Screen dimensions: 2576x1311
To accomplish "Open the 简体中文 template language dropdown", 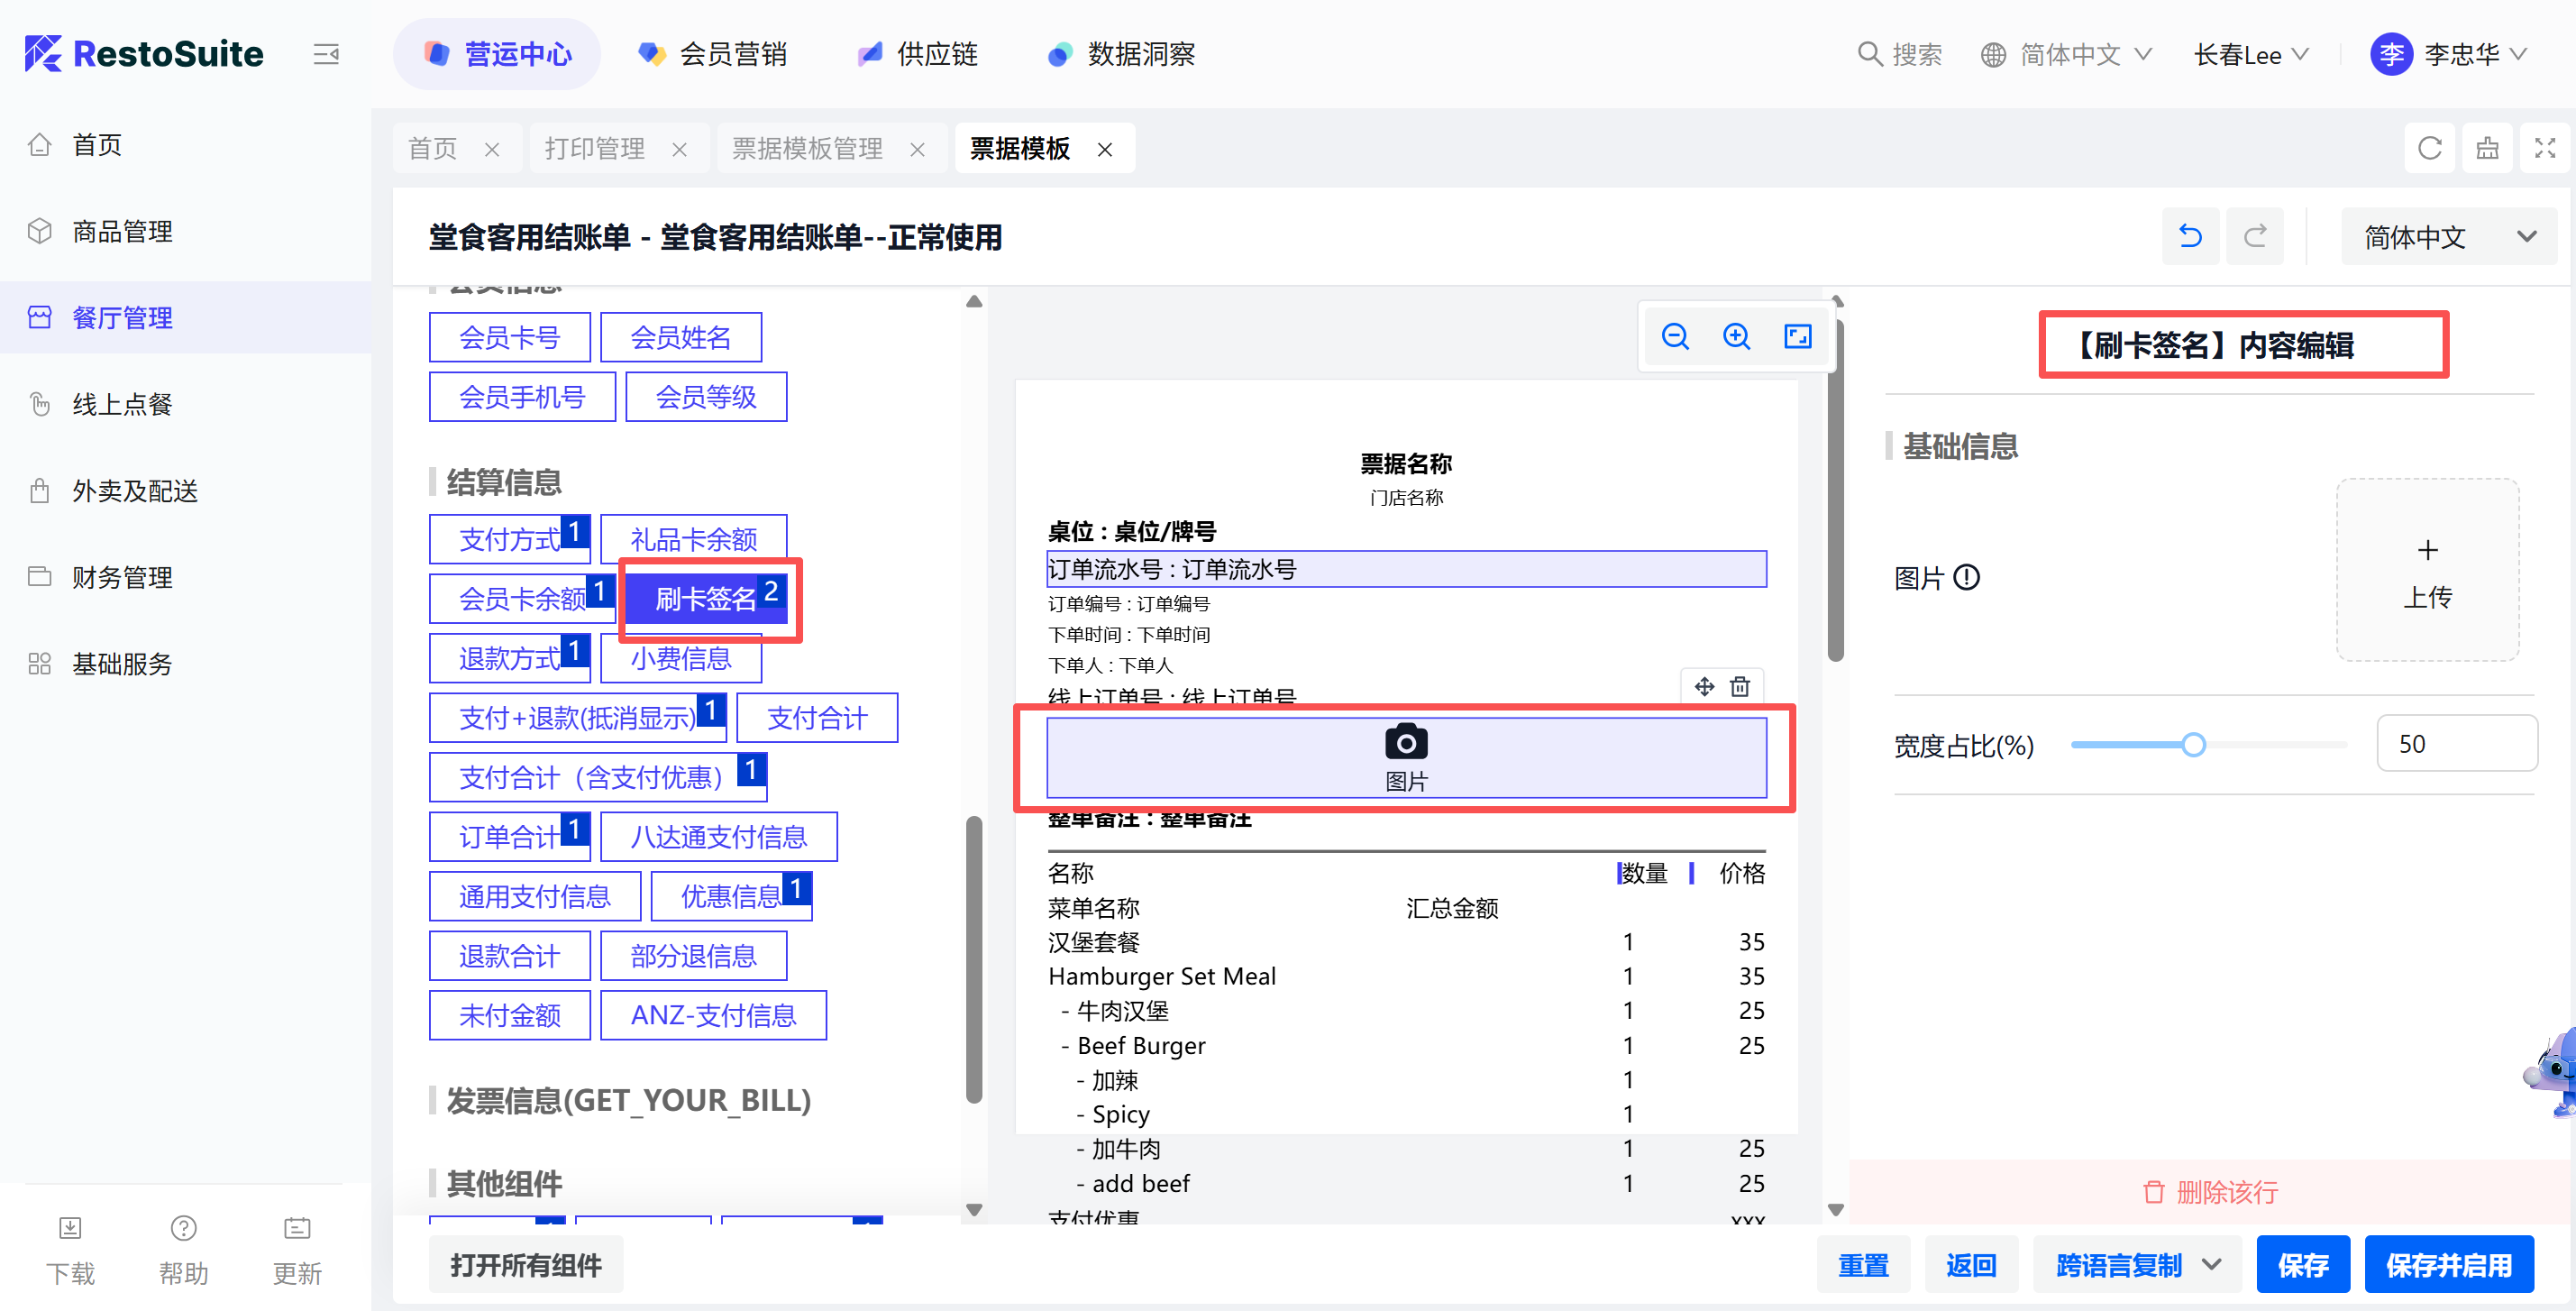I will [2448, 237].
